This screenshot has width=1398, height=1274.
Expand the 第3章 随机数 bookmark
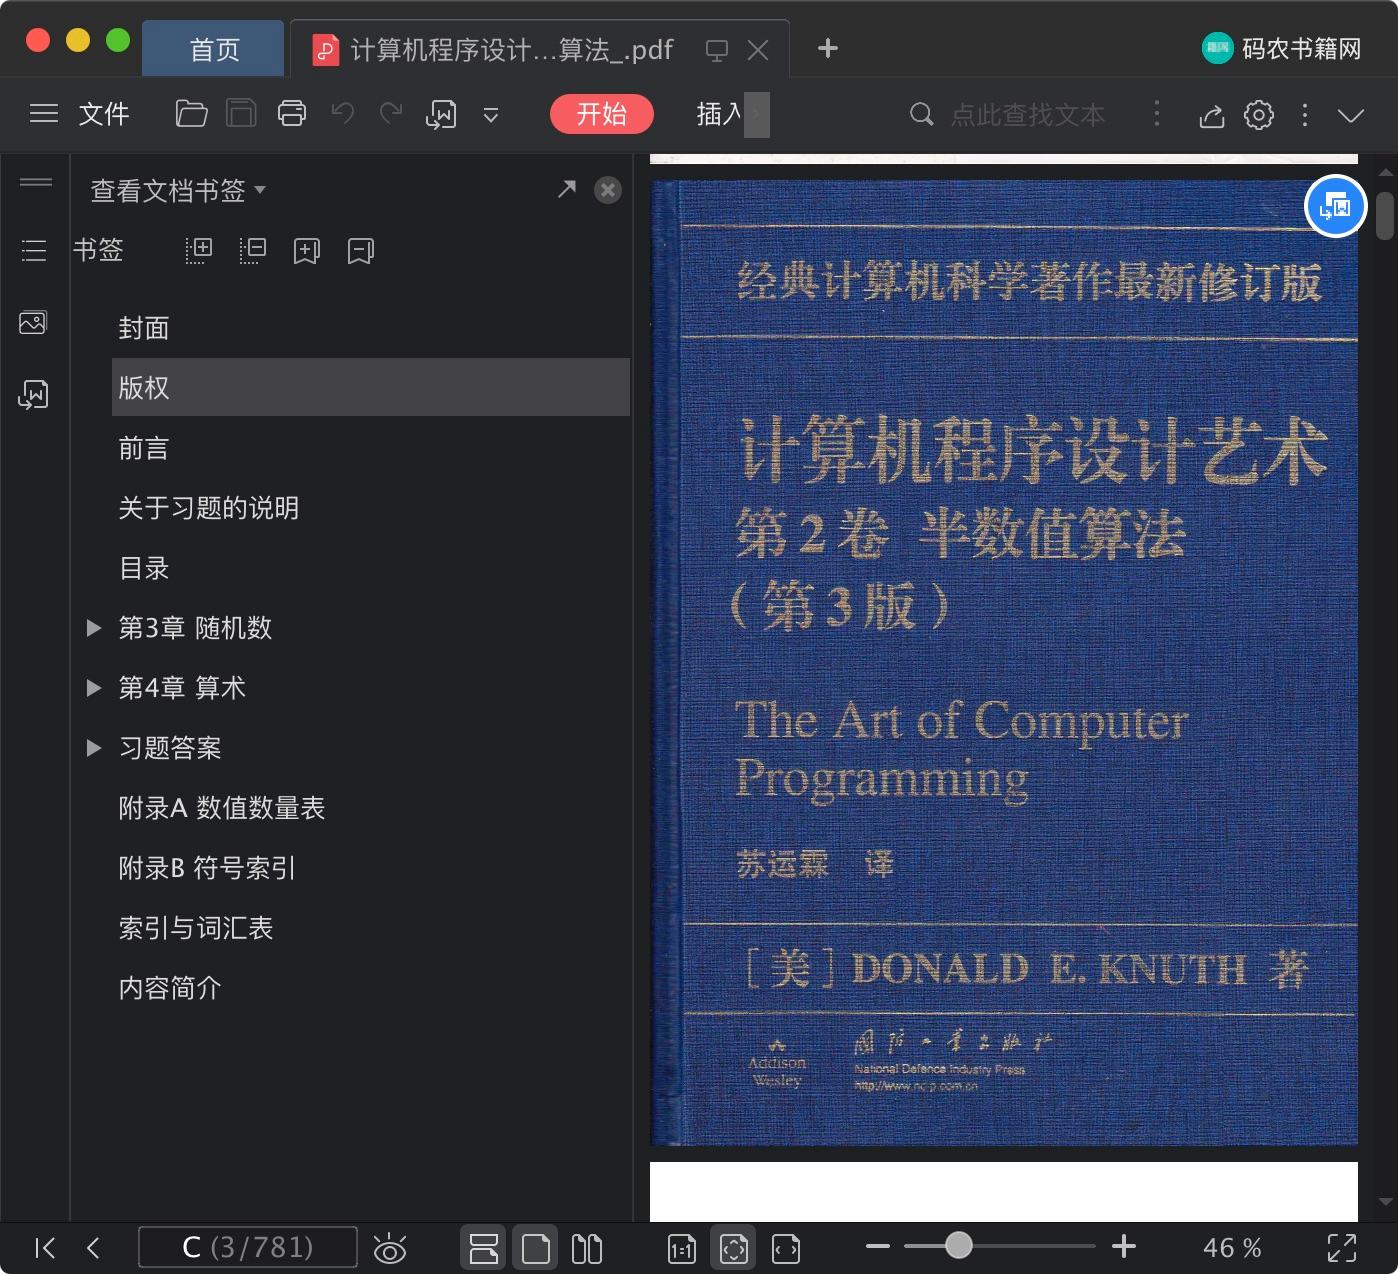click(94, 628)
